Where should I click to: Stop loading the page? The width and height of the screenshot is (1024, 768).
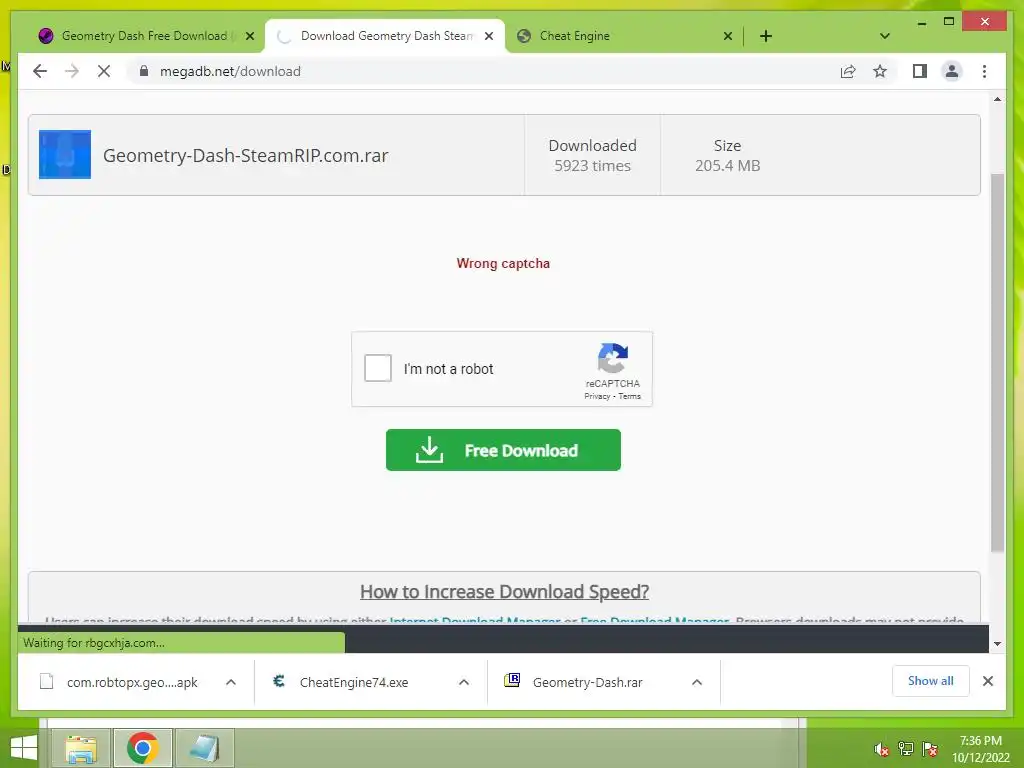pyautogui.click(x=104, y=71)
